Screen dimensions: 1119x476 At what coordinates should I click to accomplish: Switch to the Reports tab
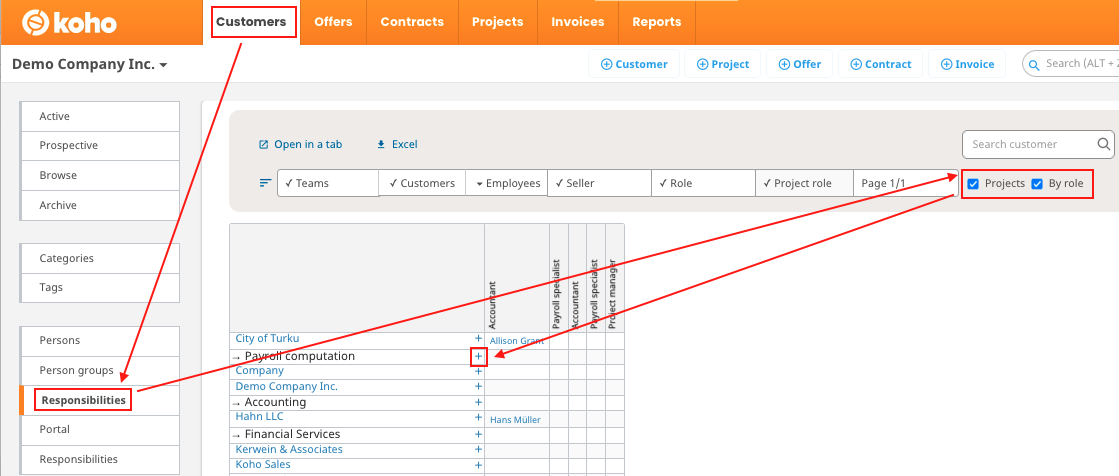tap(657, 22)
